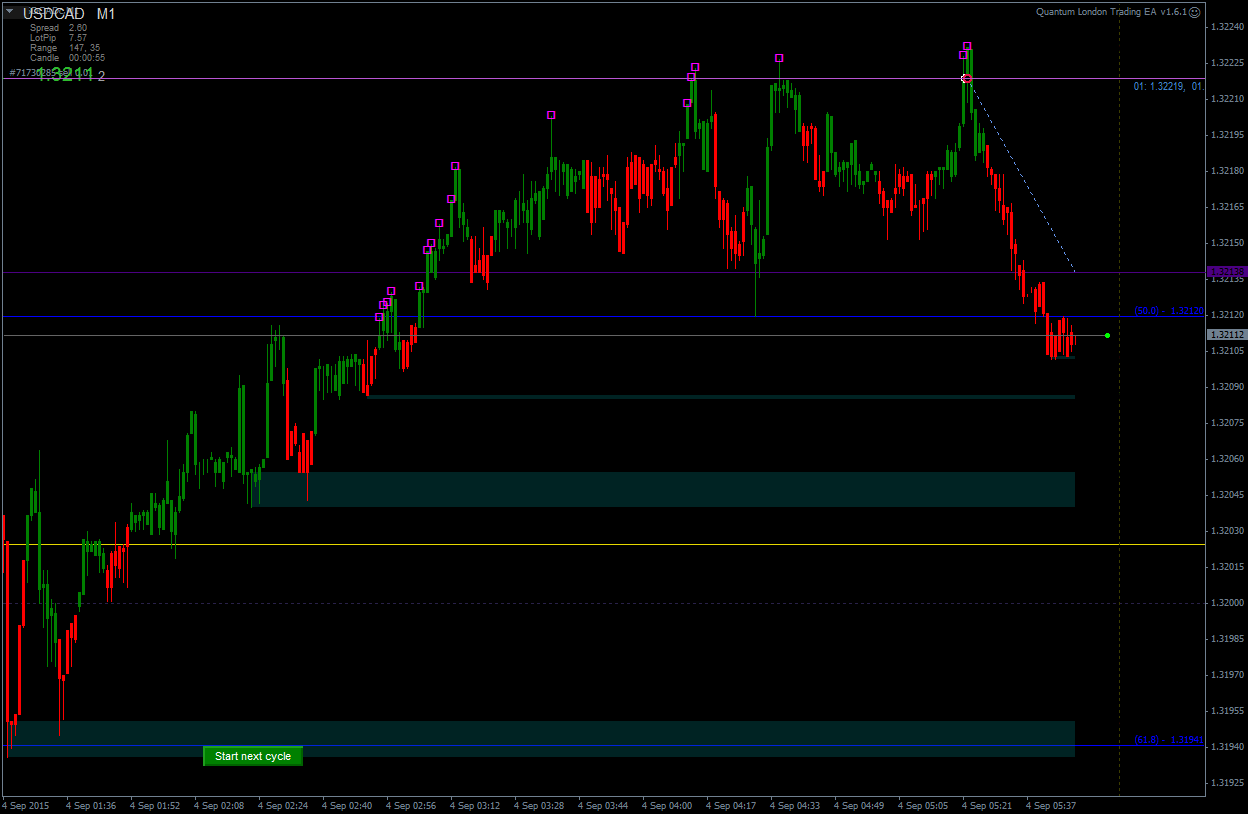1248x814 pixels.
Task: Click the 4 Sep 05:21 time label
Action: [x=987, y=805]
